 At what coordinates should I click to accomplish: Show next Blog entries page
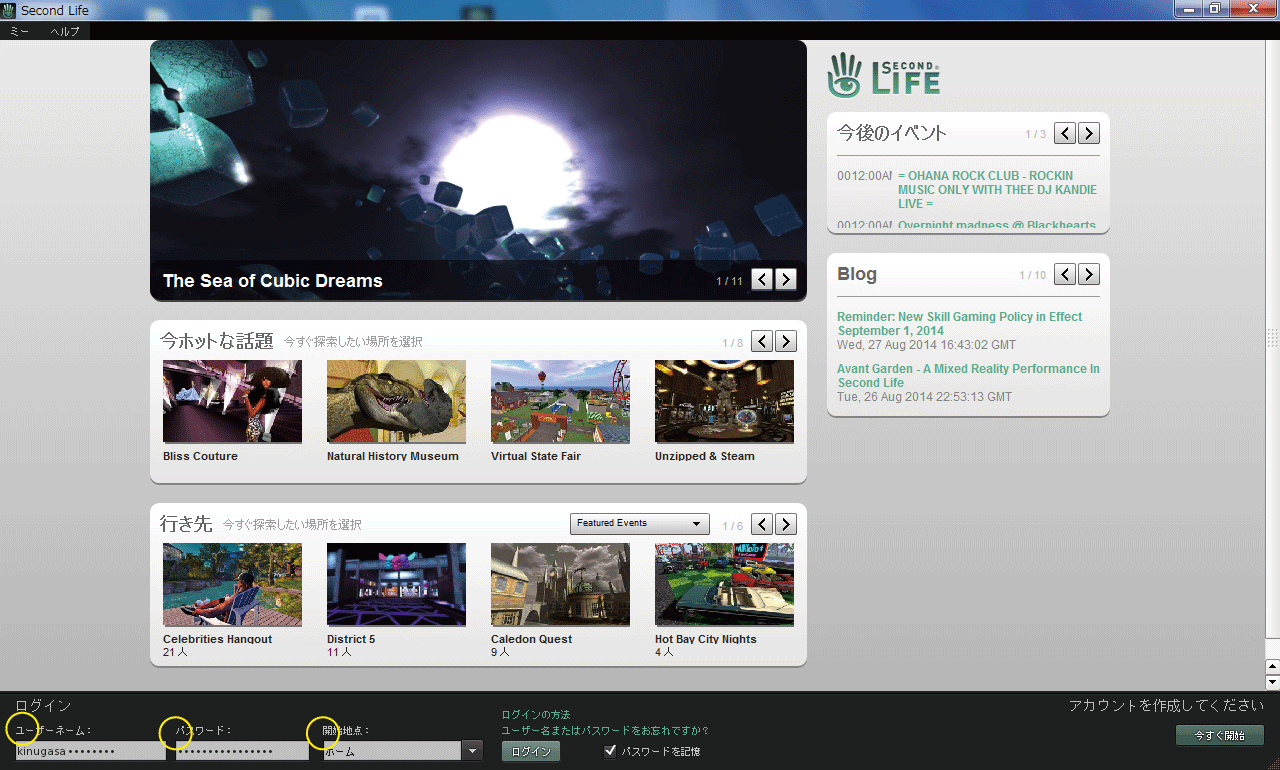(x=1089, y=274)
